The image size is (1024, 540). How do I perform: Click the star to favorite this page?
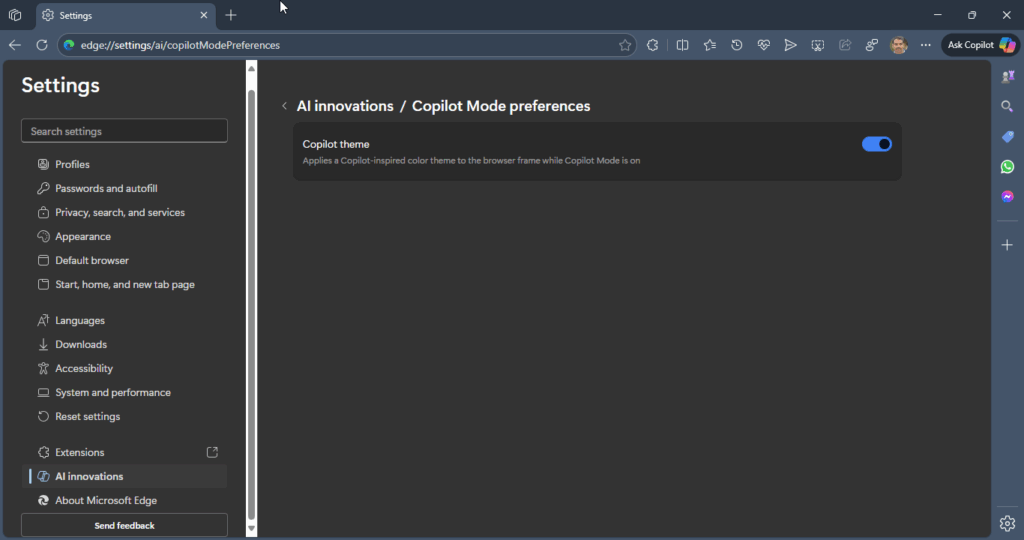625,45
